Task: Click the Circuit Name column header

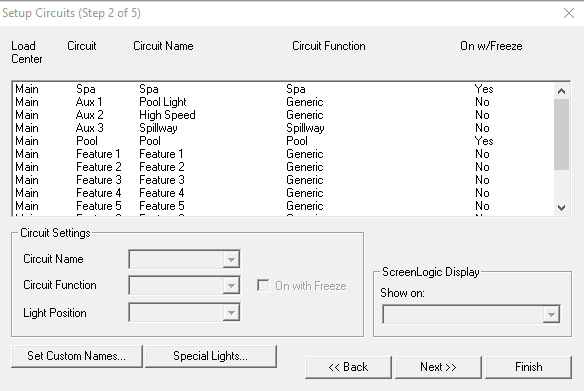Action: (x=163, y=46)
